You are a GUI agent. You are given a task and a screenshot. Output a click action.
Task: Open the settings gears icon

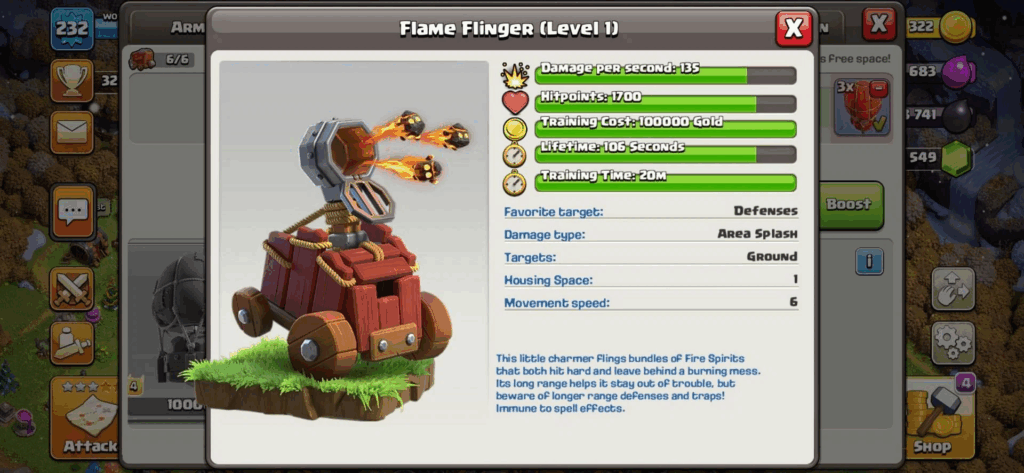point(953,343)
